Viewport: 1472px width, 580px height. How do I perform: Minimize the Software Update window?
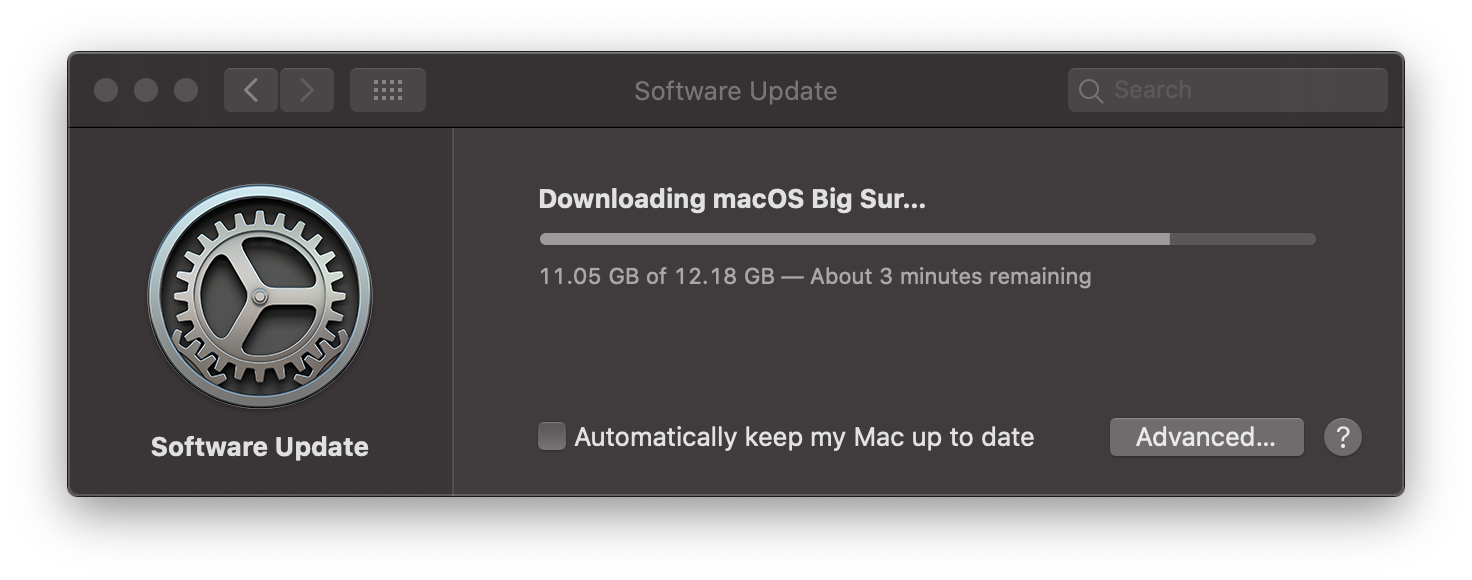pos(146,90)
